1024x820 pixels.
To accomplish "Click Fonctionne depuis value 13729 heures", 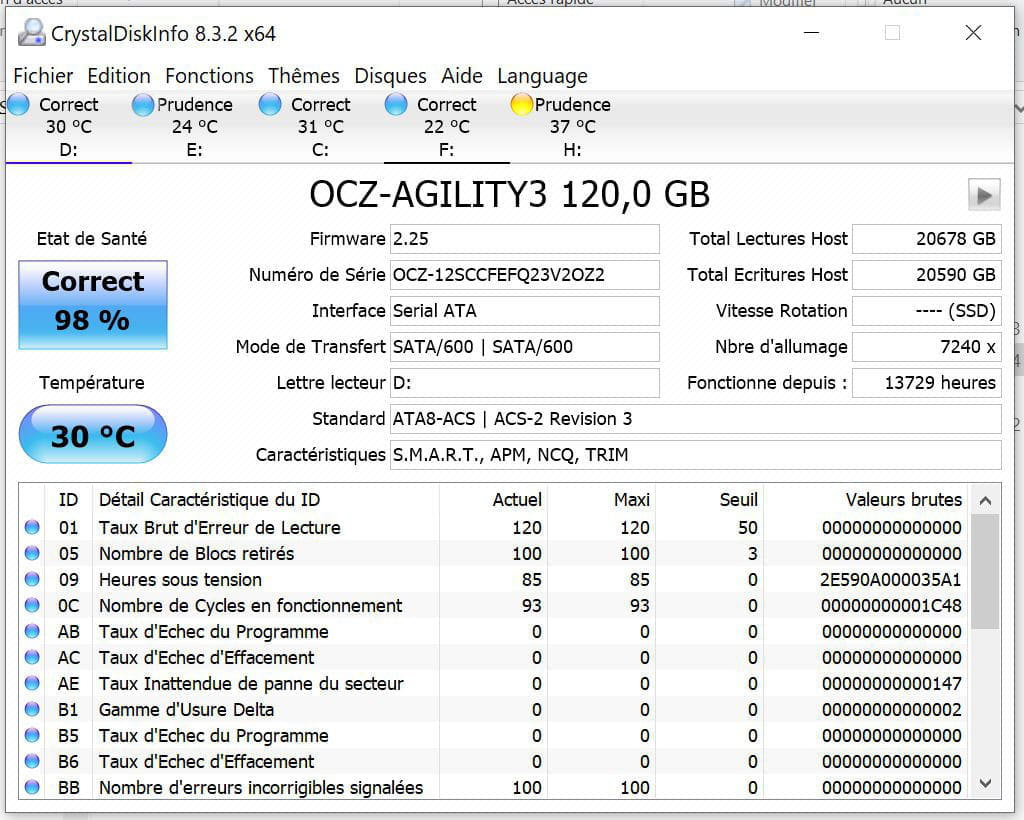I will [x=927, y=383].
